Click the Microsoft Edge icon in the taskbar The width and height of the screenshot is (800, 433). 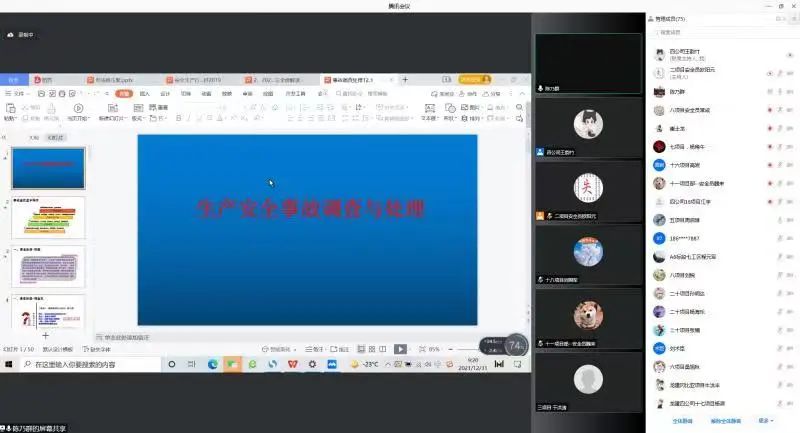coord(212,365)
